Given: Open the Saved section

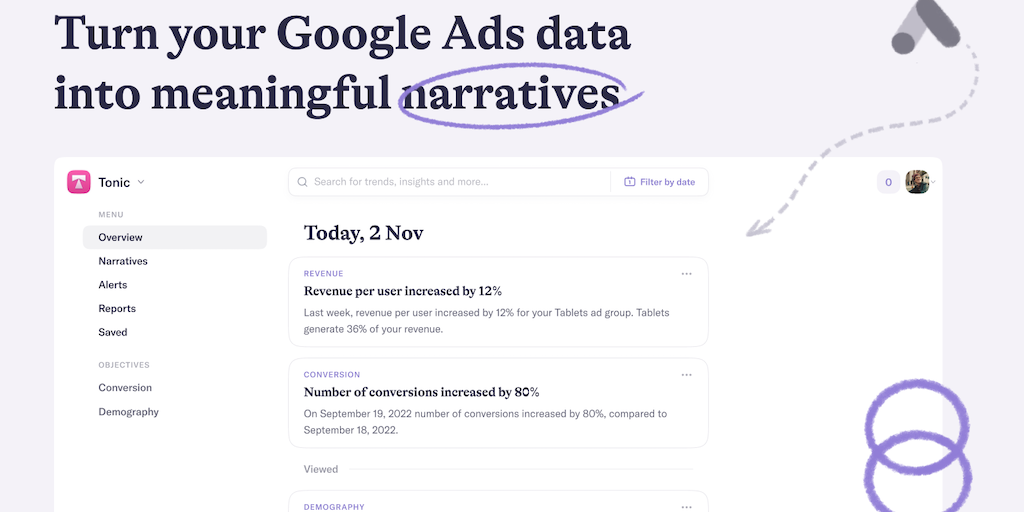Looking at the screenshot, I should pos(113,332).
